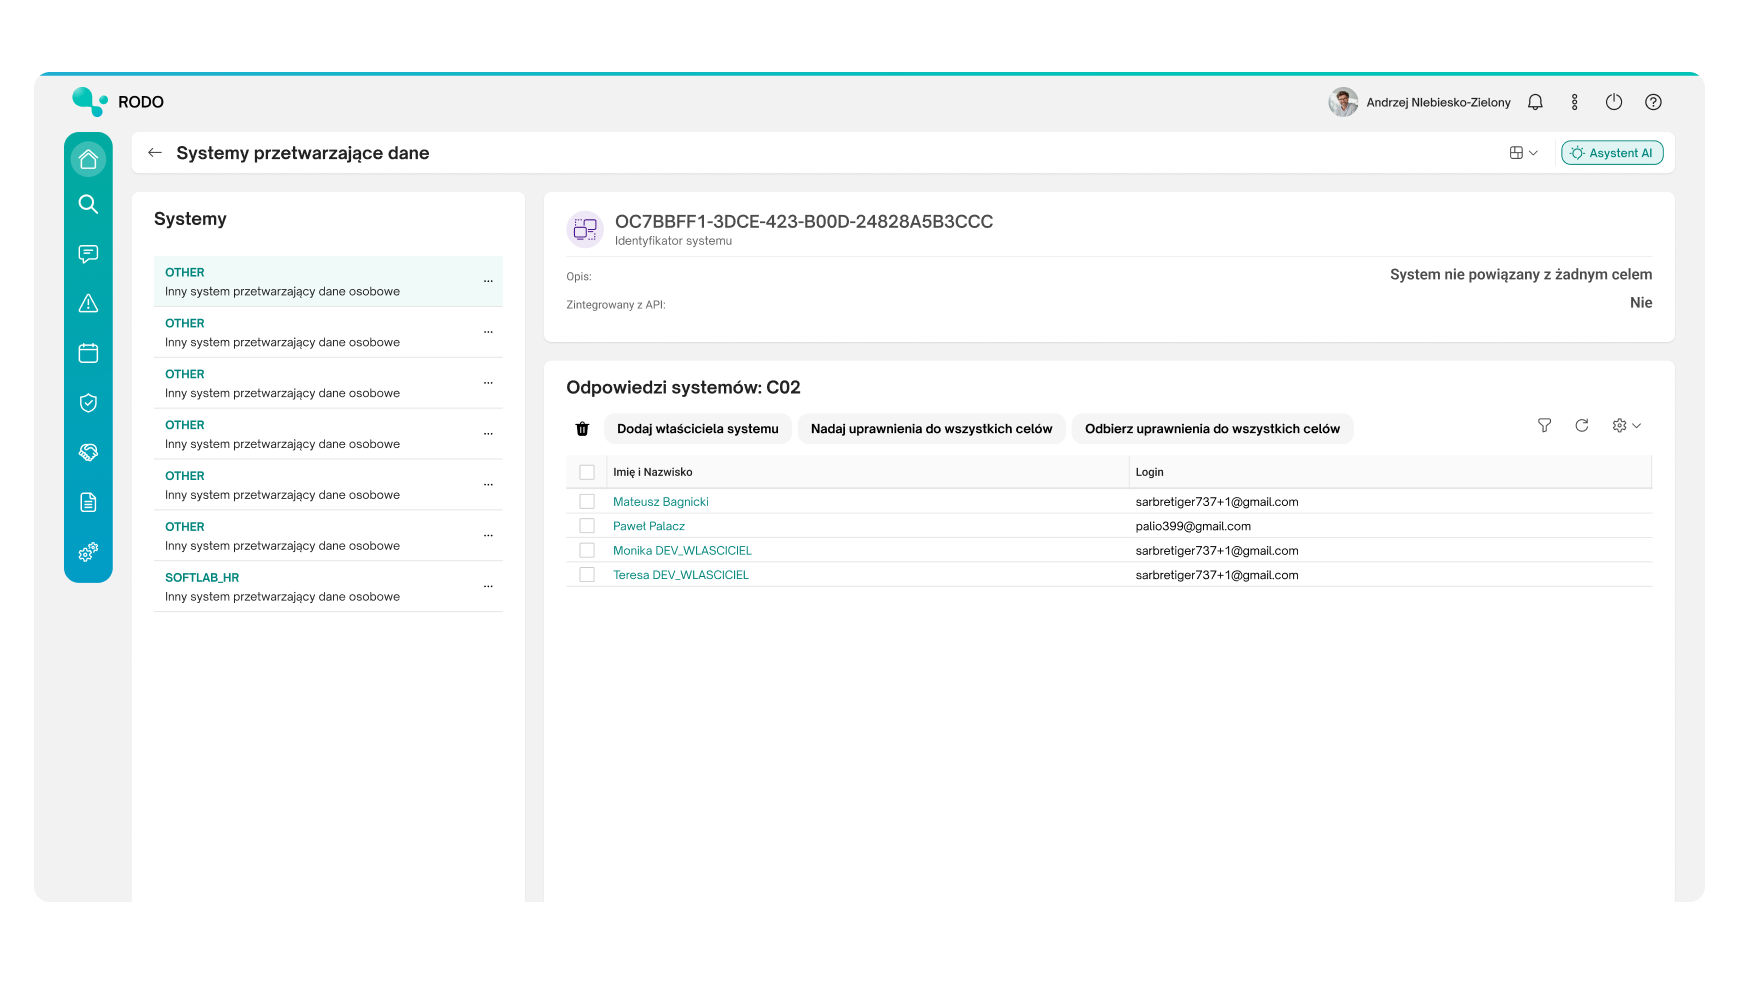Screen dimensions: 1740x996
Task: Open the filter funnel icon
Action: (x=1544, y=426)
